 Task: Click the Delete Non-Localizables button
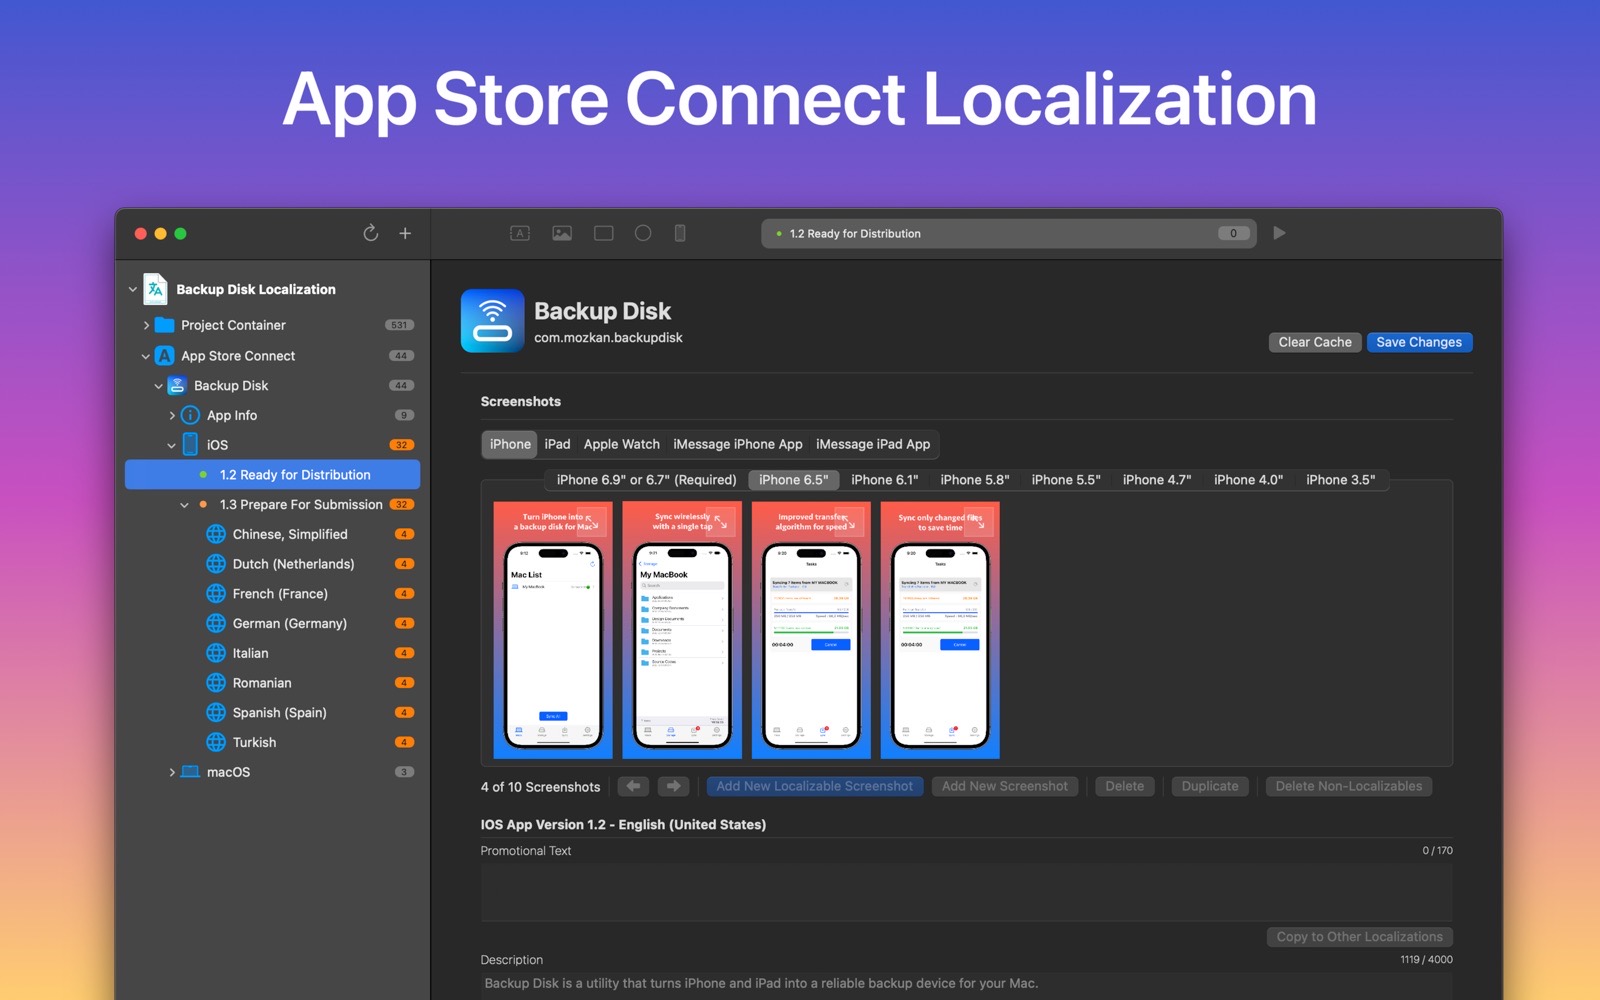(x=1349, y=786)
